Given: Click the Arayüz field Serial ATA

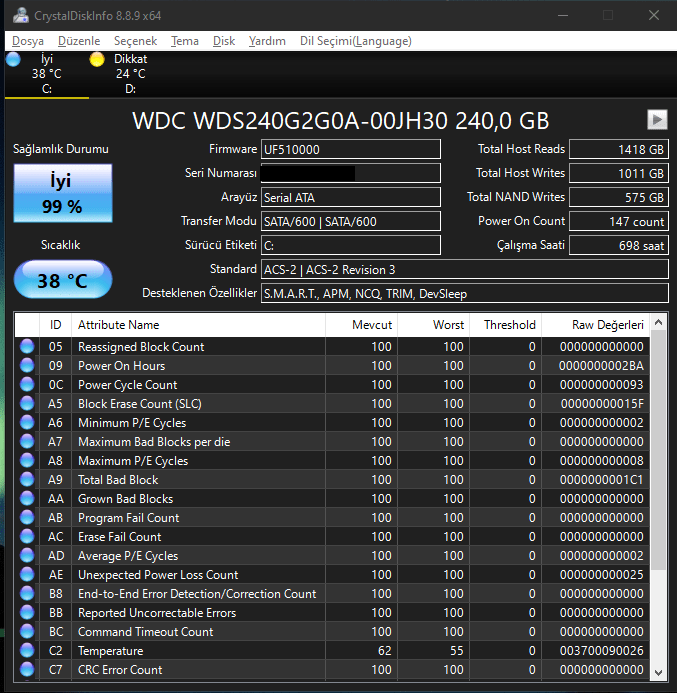Looking at the screenshot, I should point(350,197).
